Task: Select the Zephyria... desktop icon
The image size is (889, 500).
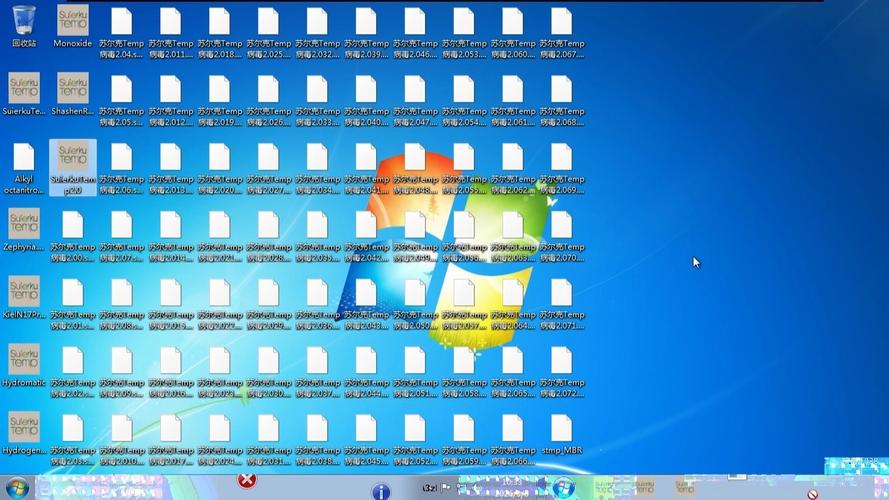Action: click(x=24, y=230)
